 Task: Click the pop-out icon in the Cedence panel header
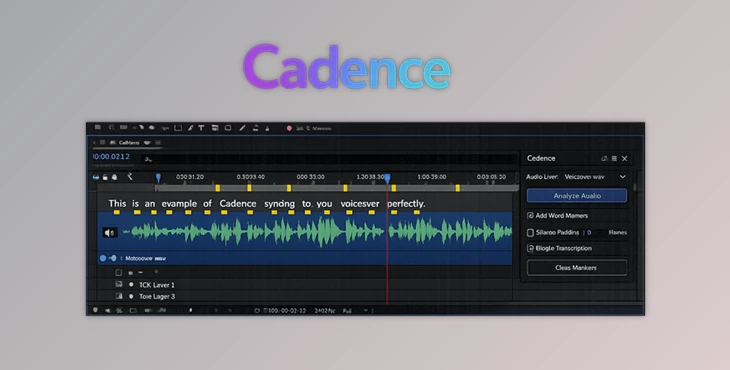(604, 158)
